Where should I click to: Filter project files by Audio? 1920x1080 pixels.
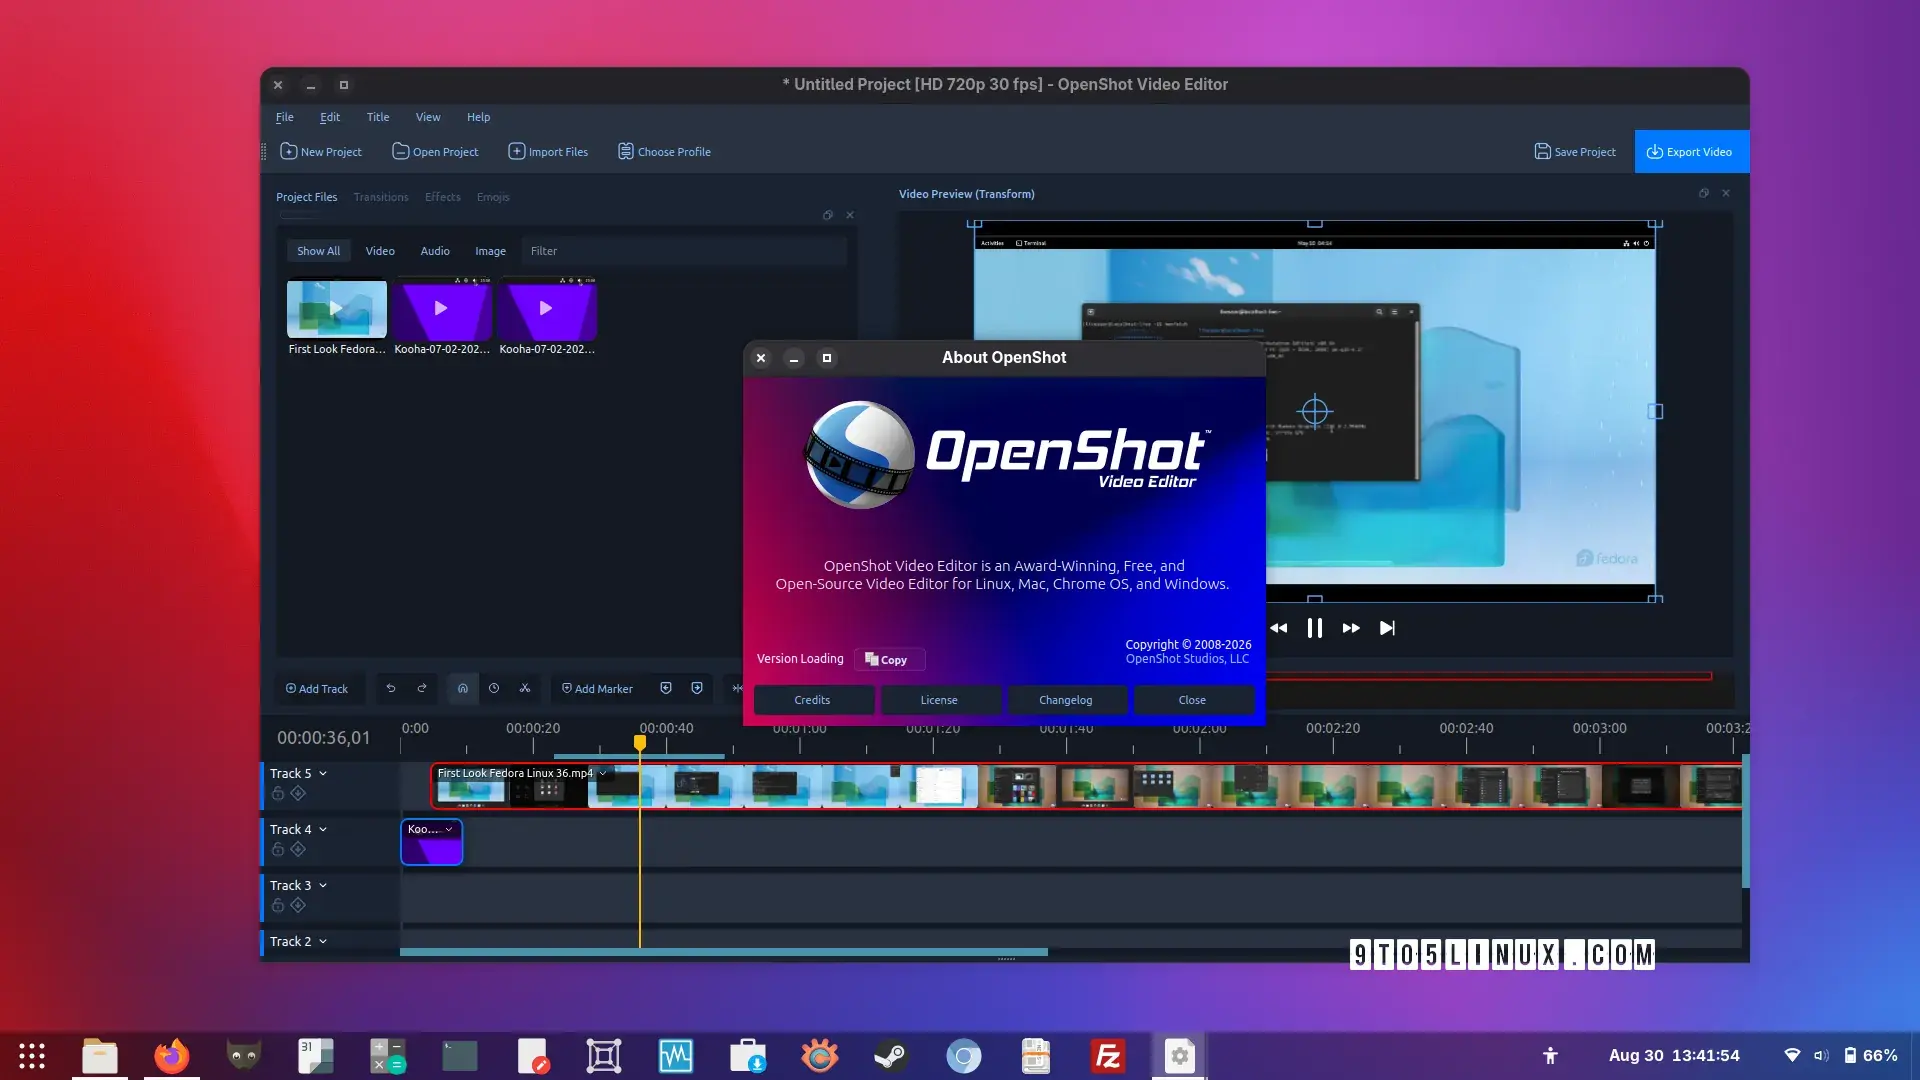(x=435, y=251)
